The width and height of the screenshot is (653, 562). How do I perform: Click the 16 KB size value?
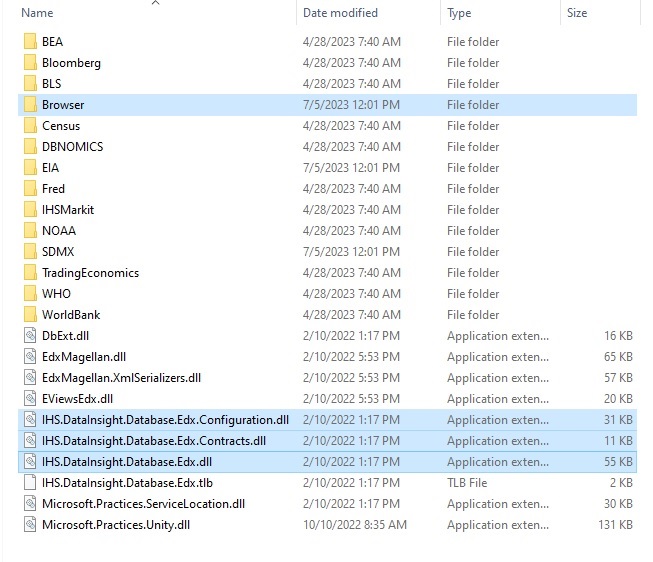click(x=618, y=335)
